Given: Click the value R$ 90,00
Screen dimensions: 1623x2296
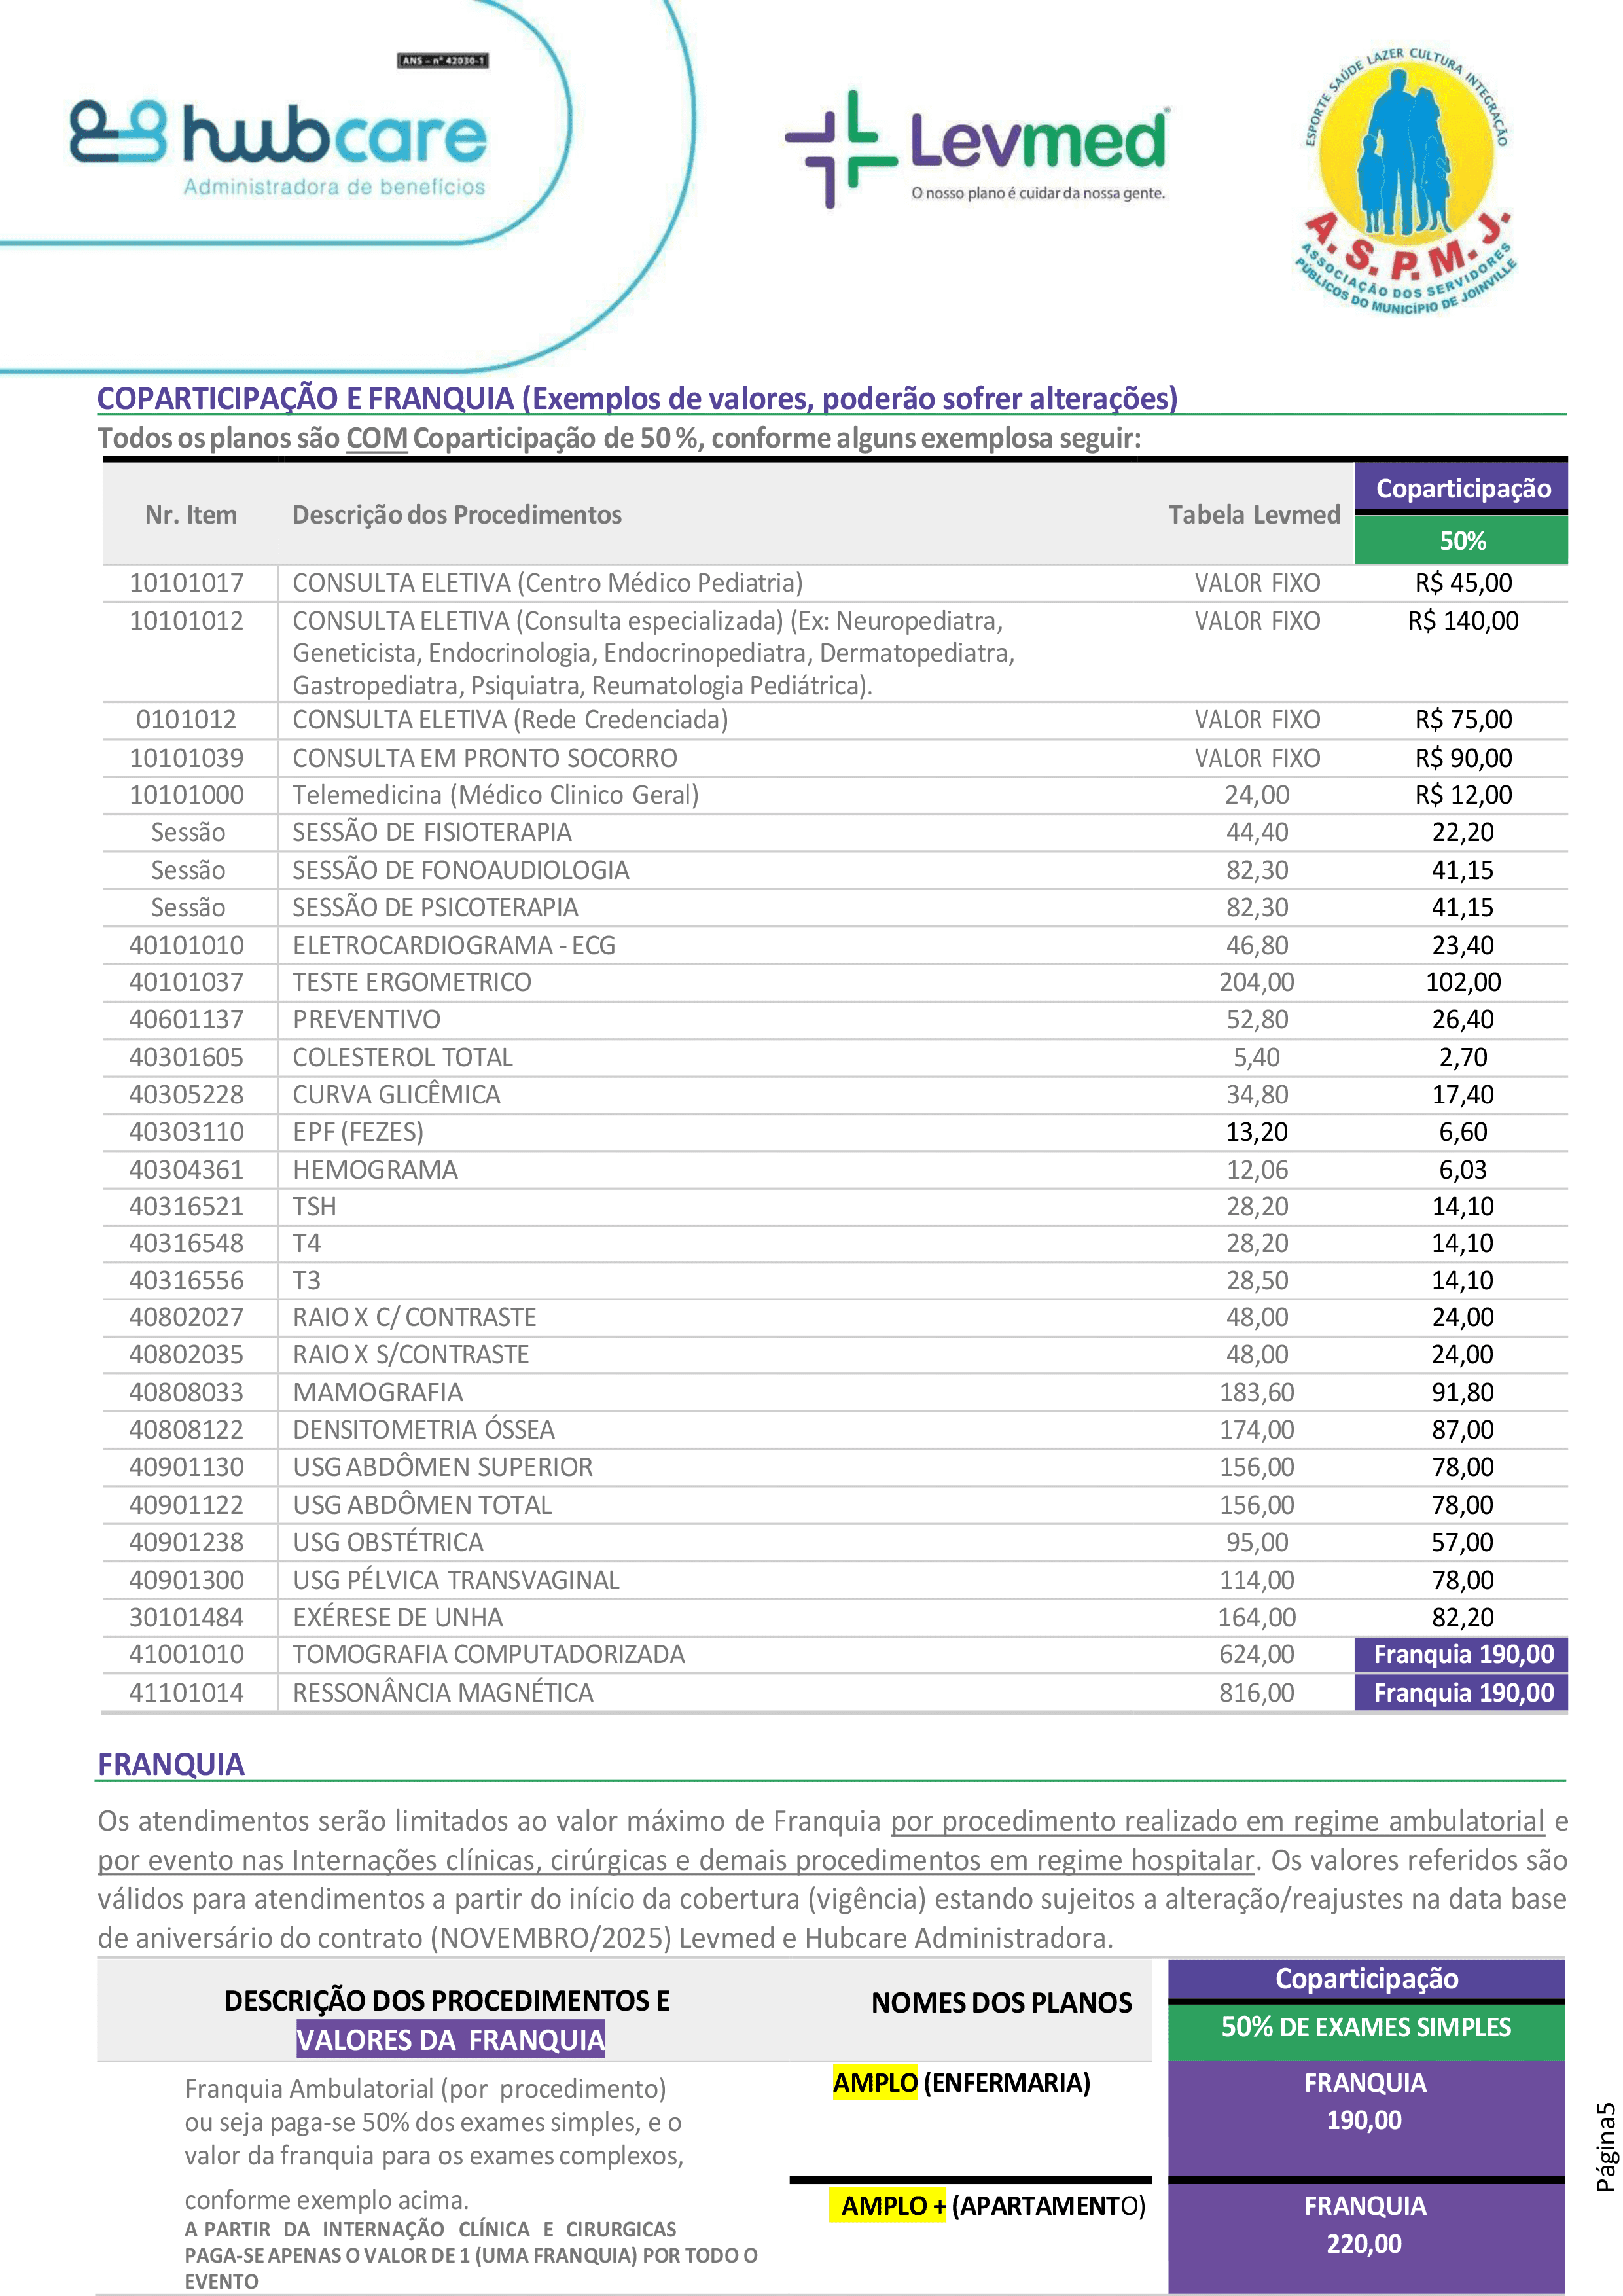Looking at the screenshot, I should tap(1463, 758).
